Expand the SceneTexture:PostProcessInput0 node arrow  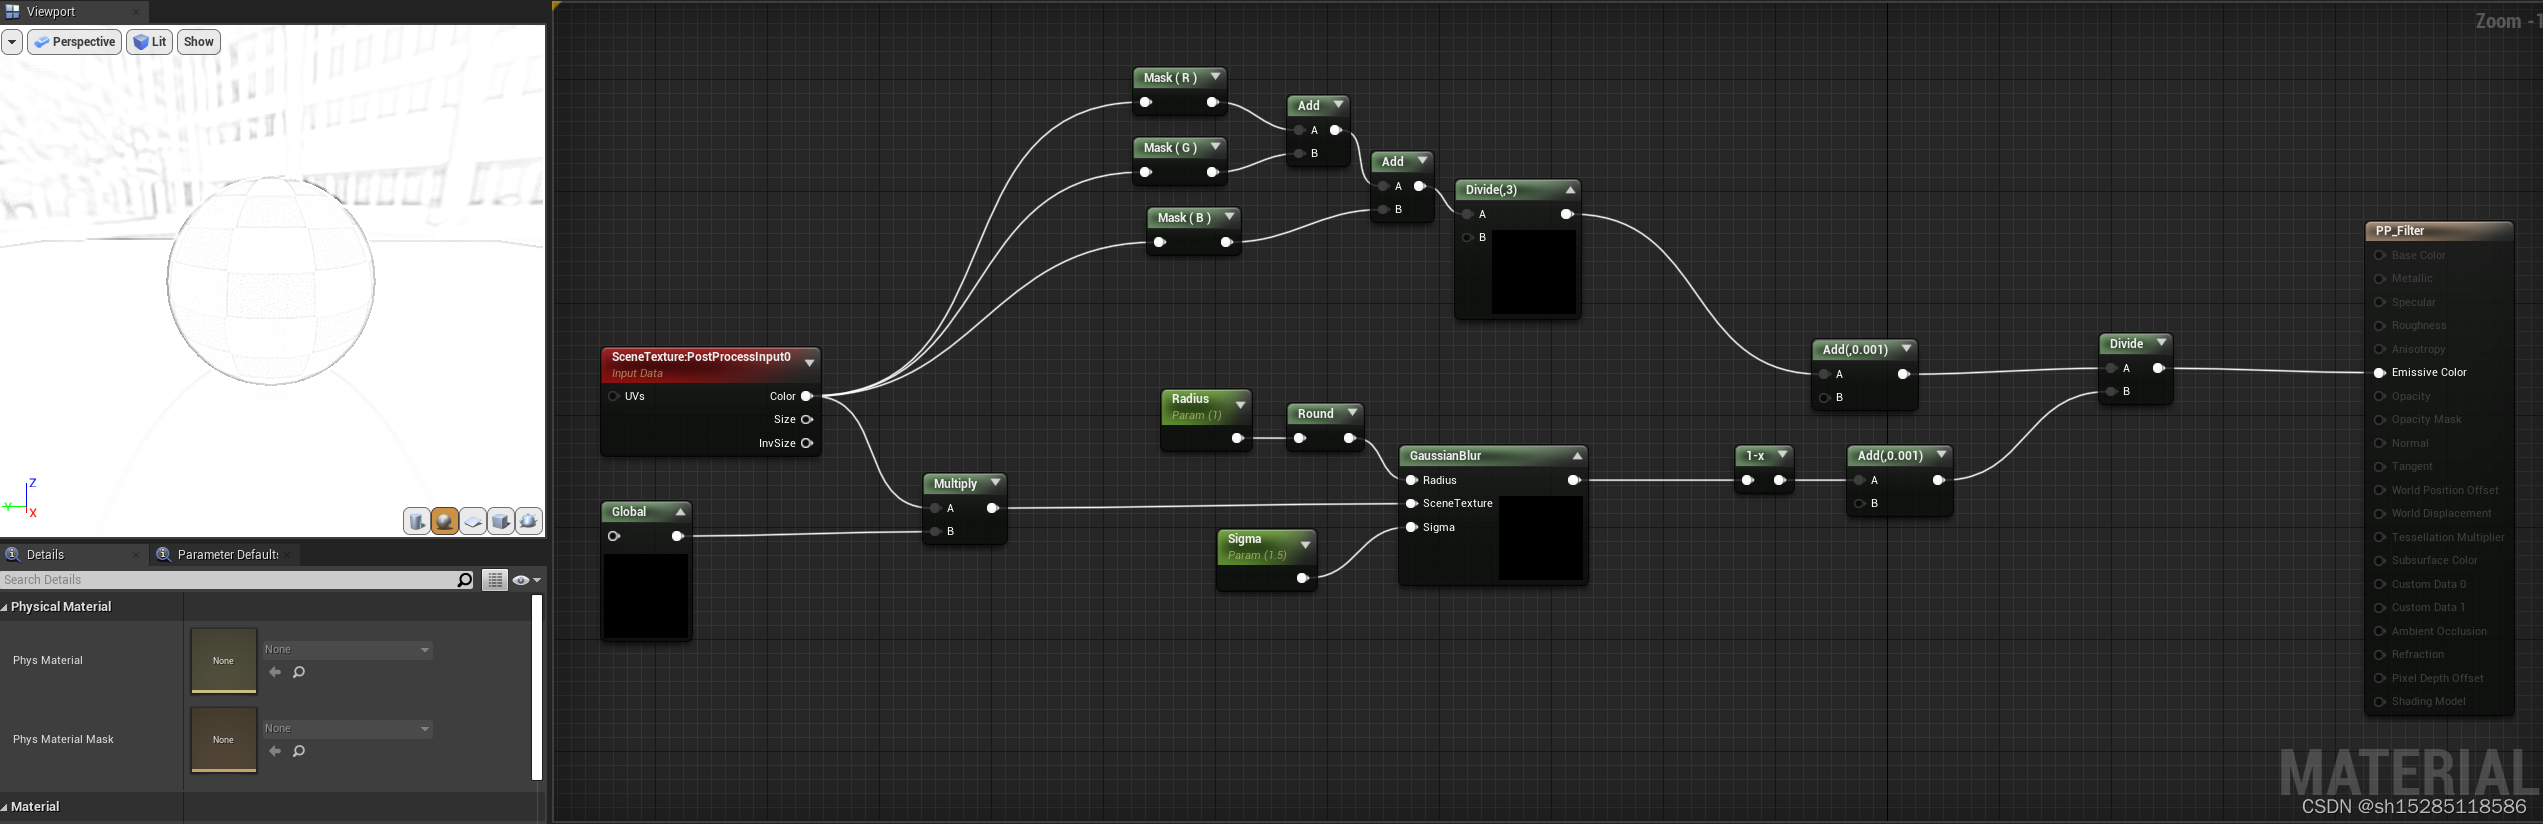point(809,363)
